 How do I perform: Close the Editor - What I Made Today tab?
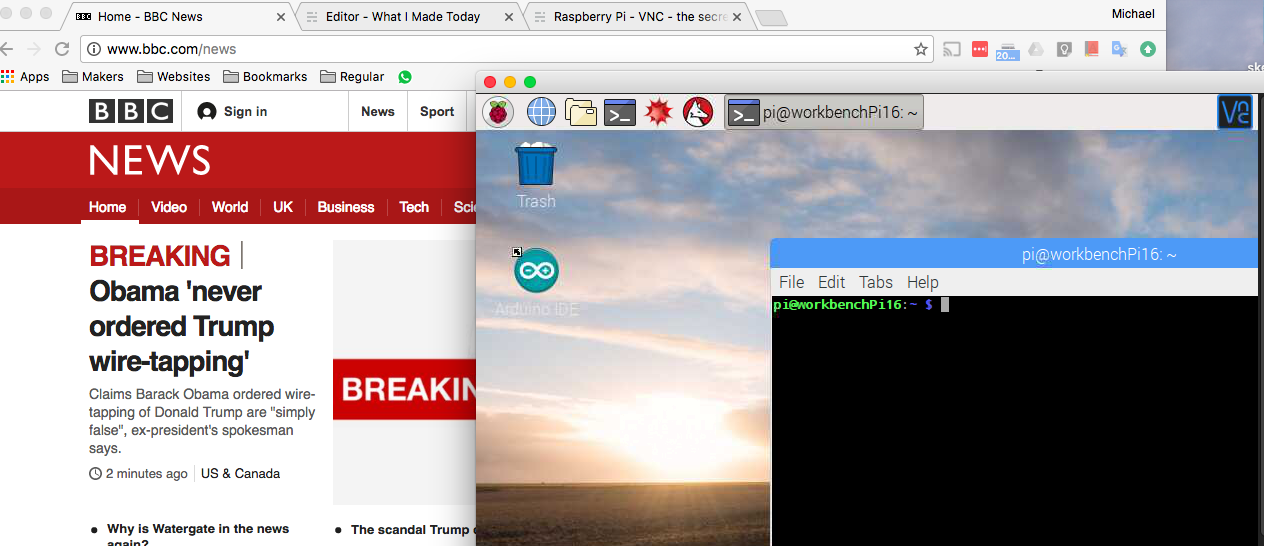click(x=509, y=17)
